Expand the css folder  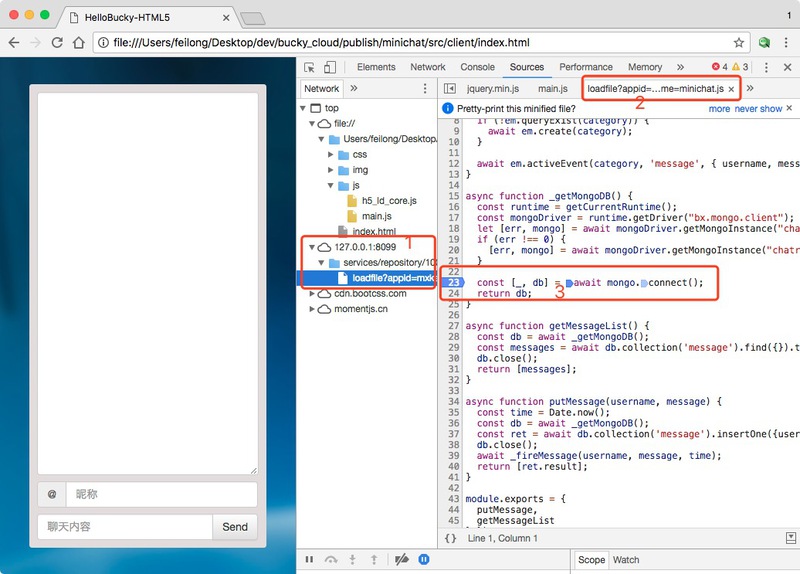[331, 155]
